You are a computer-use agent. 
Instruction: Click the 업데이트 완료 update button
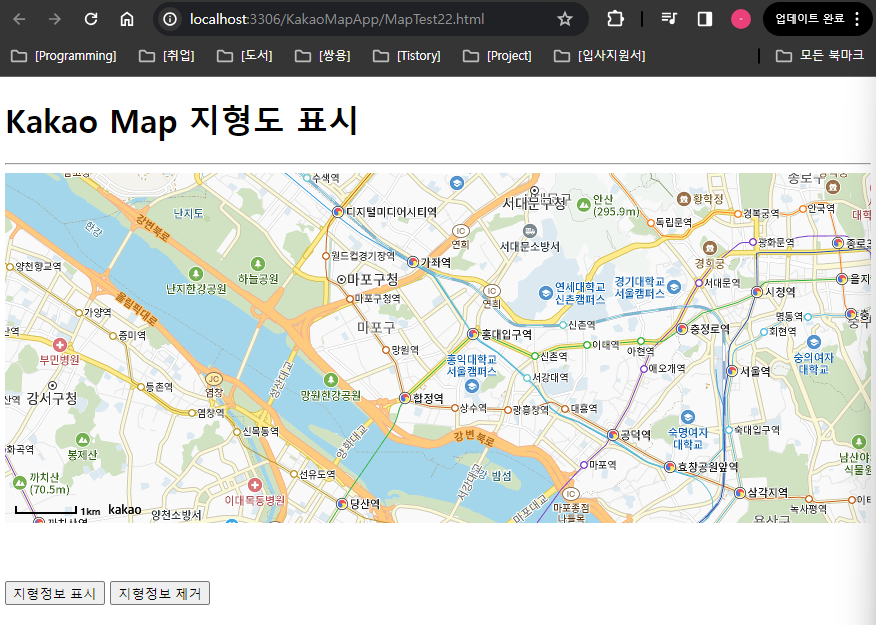[x=810, y=19]
